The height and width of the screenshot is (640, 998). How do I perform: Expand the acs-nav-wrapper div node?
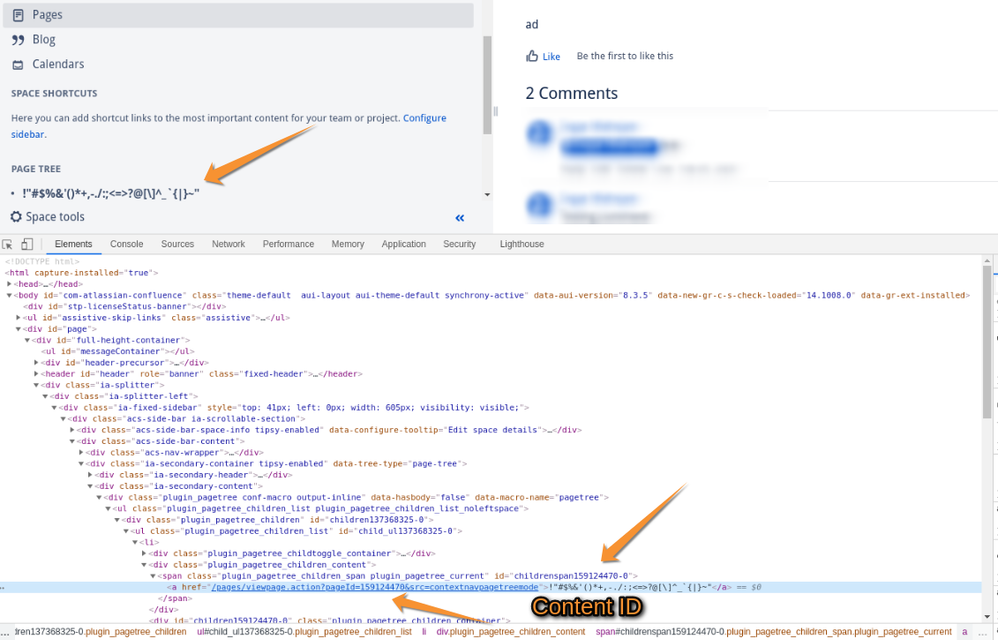[81, 453]
